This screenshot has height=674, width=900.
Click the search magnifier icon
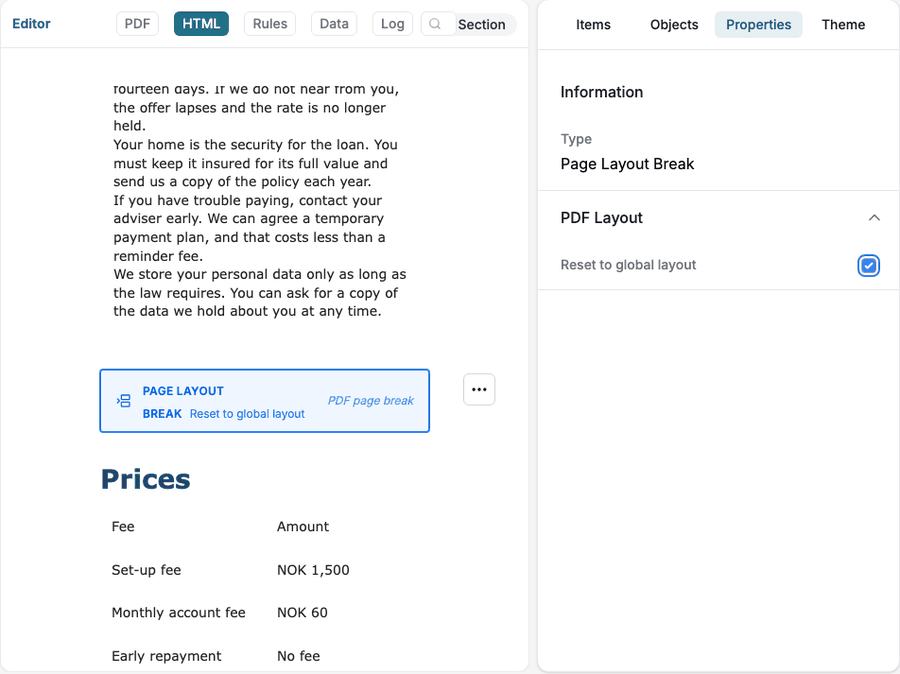435,24
